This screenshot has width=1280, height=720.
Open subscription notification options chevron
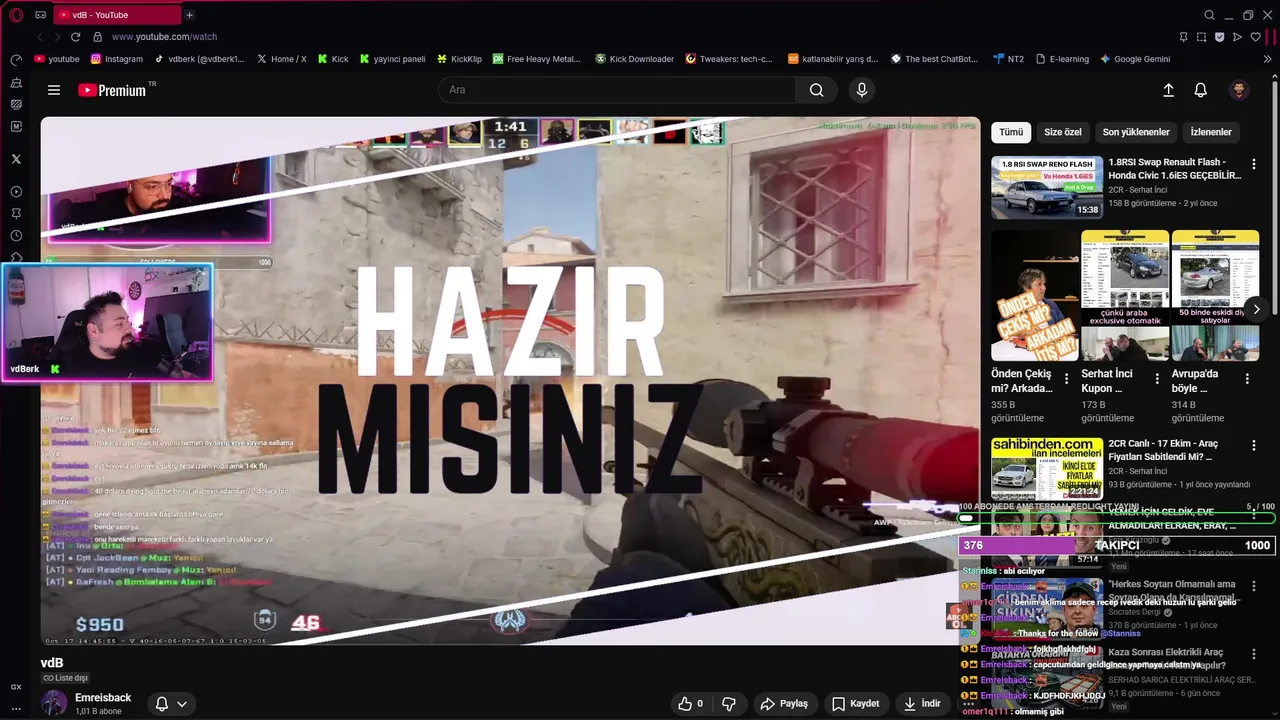click(x=182, y=704)
